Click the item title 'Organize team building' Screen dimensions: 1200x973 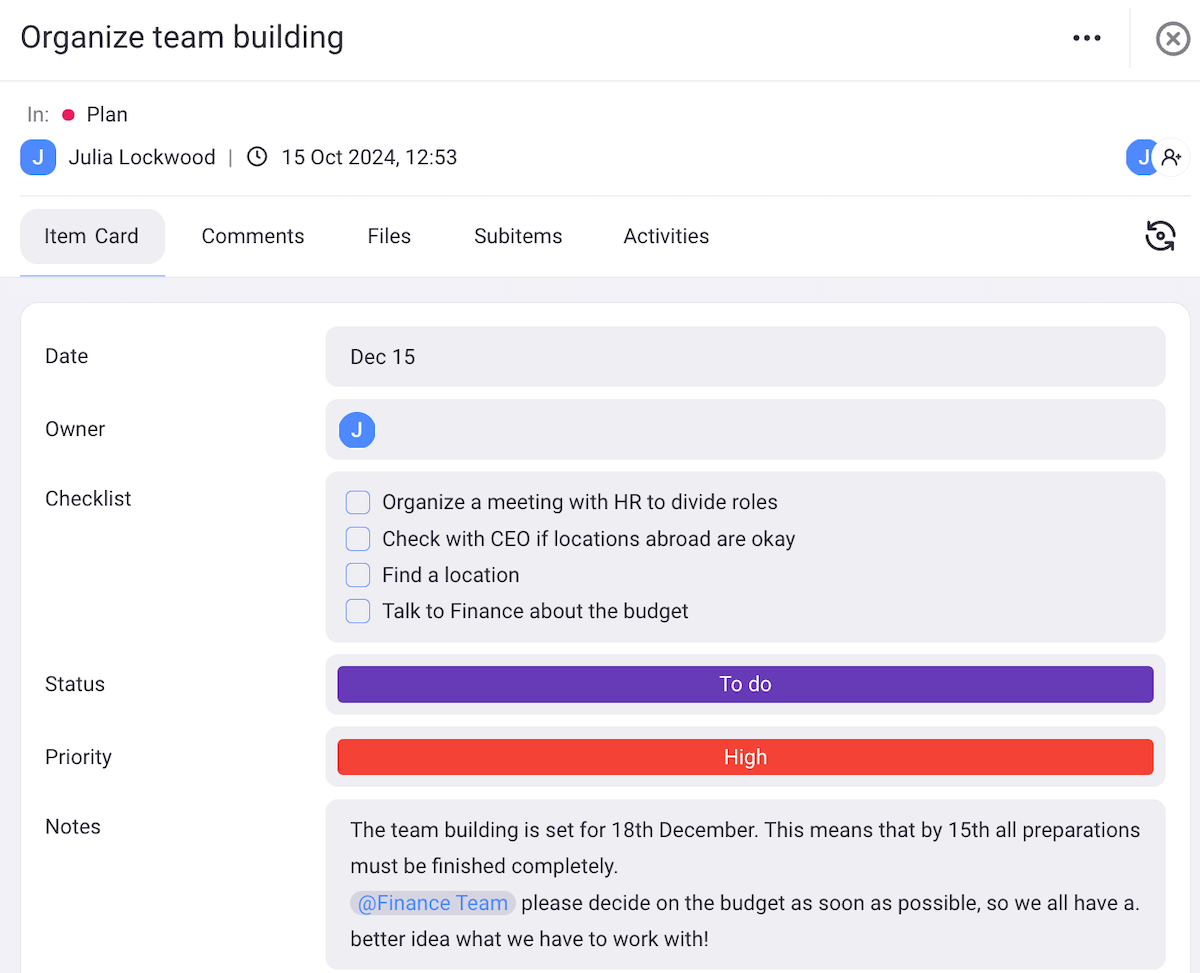pos(182,38)
